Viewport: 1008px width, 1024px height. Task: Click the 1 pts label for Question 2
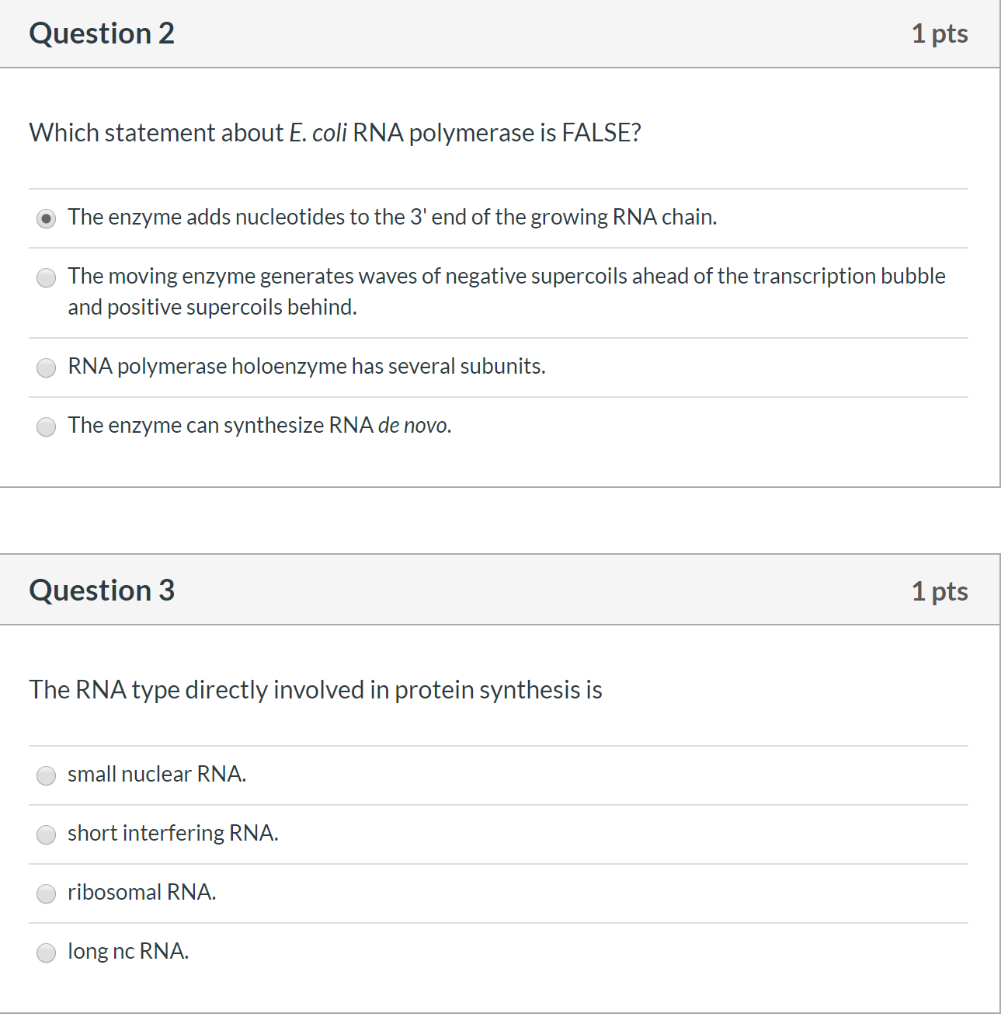coord(940,33)
